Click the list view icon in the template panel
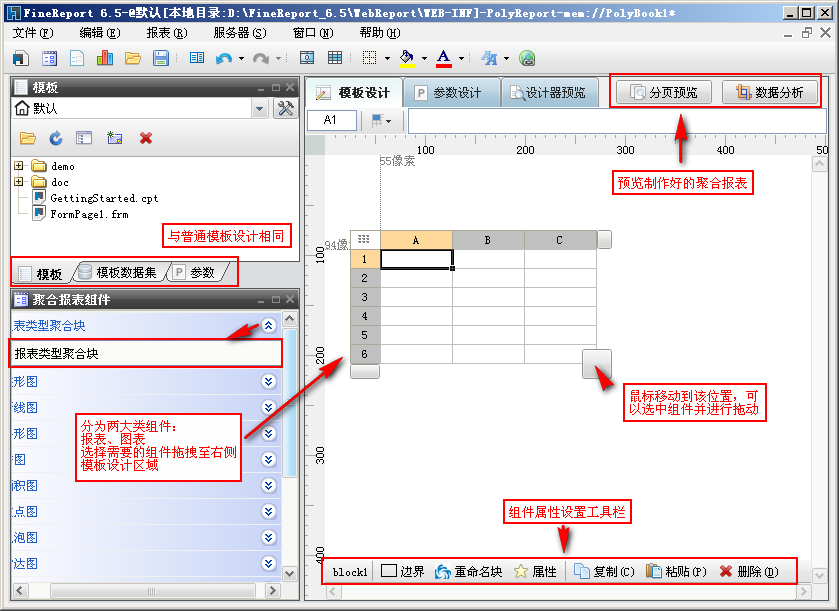The height and width of the screenshot is (611, 839). pos(84,139)
